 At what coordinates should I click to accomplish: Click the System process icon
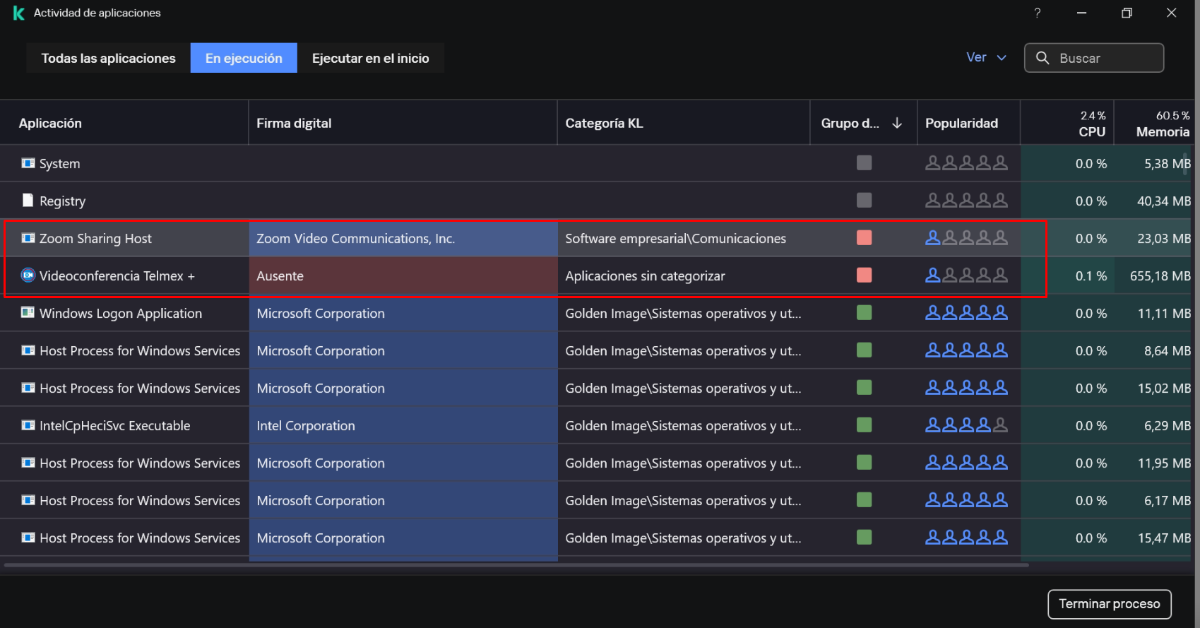tap(28, 163)
